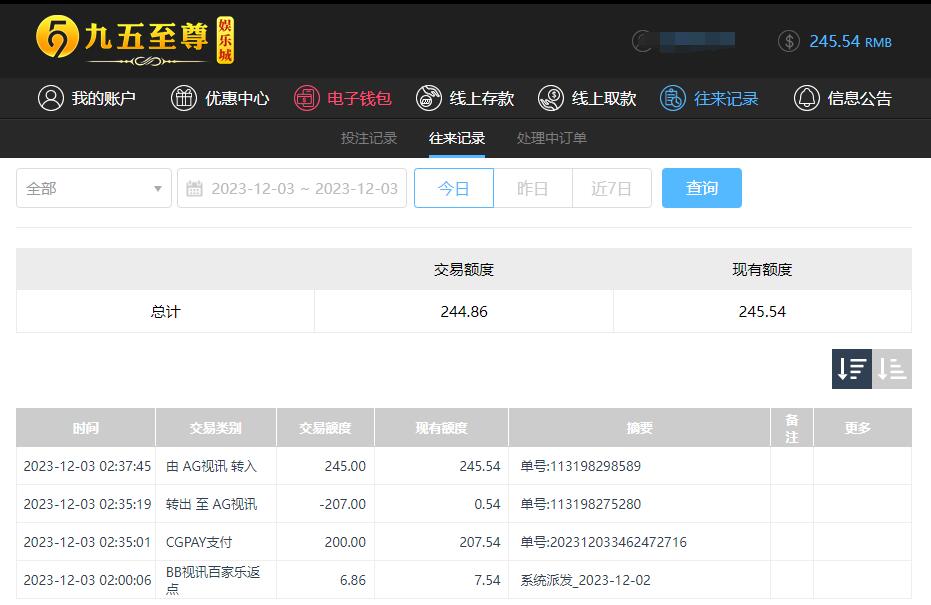Image resolution: width=931 pixels, height=605 pixels.
Task: Click the 查询 search button
Action: click(701, 188)
